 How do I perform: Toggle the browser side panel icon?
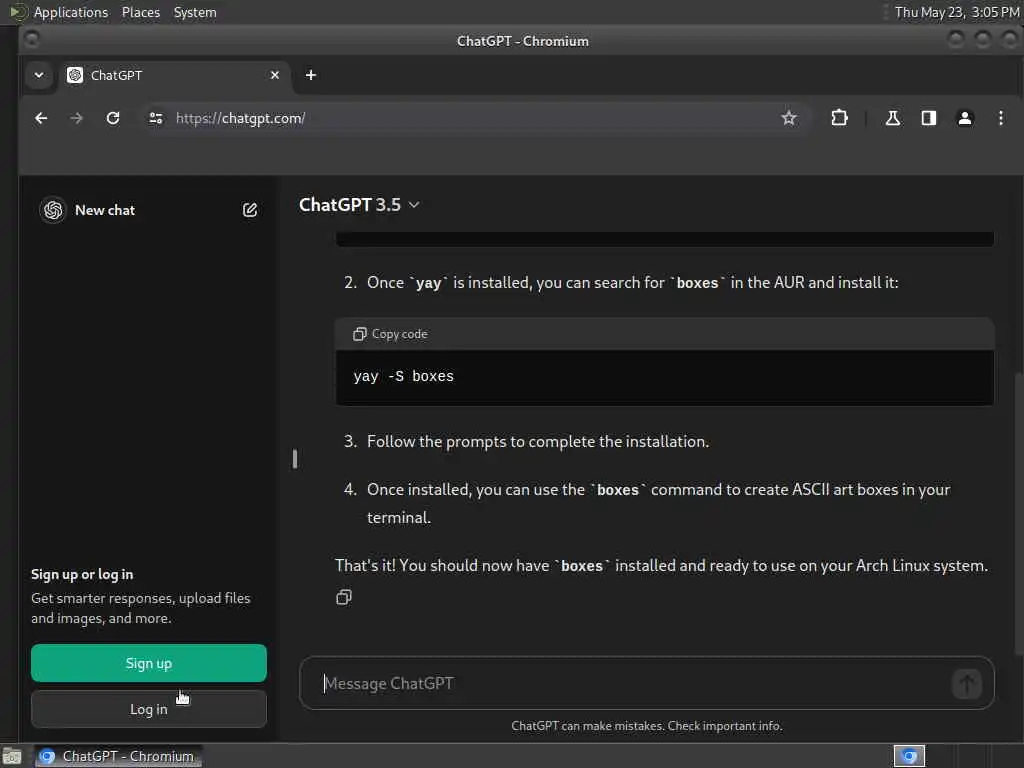(929, 118)
